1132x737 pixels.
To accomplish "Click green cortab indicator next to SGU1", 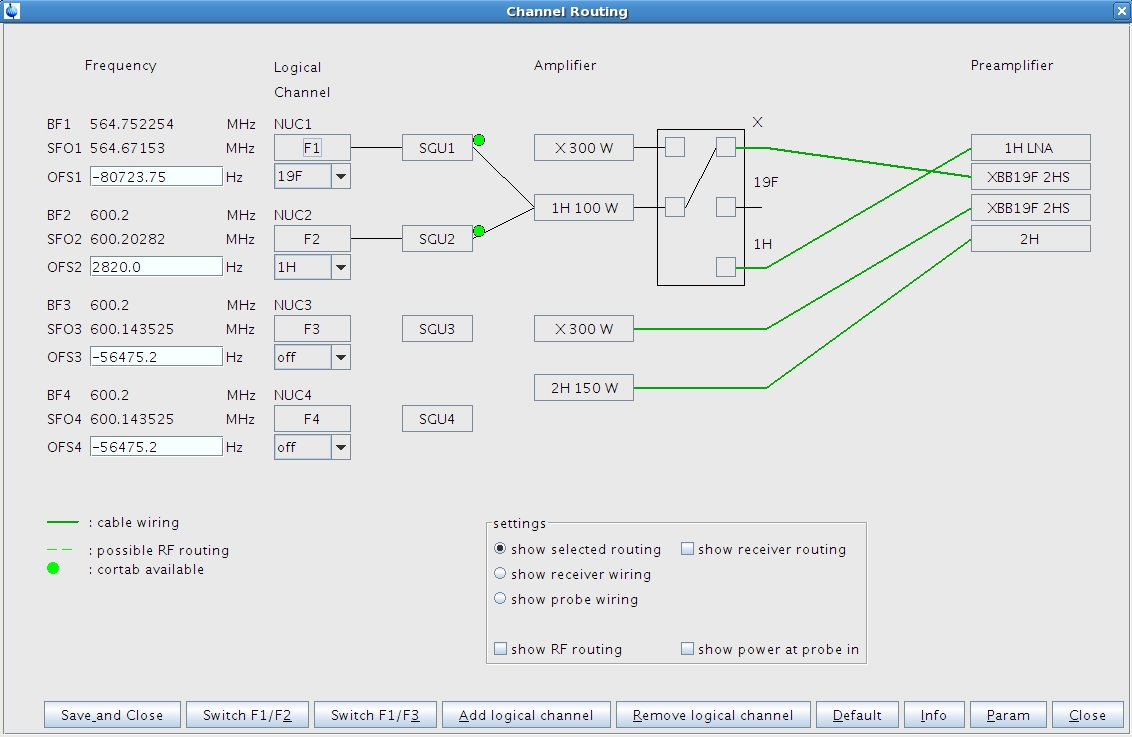I will pos(479,140).
